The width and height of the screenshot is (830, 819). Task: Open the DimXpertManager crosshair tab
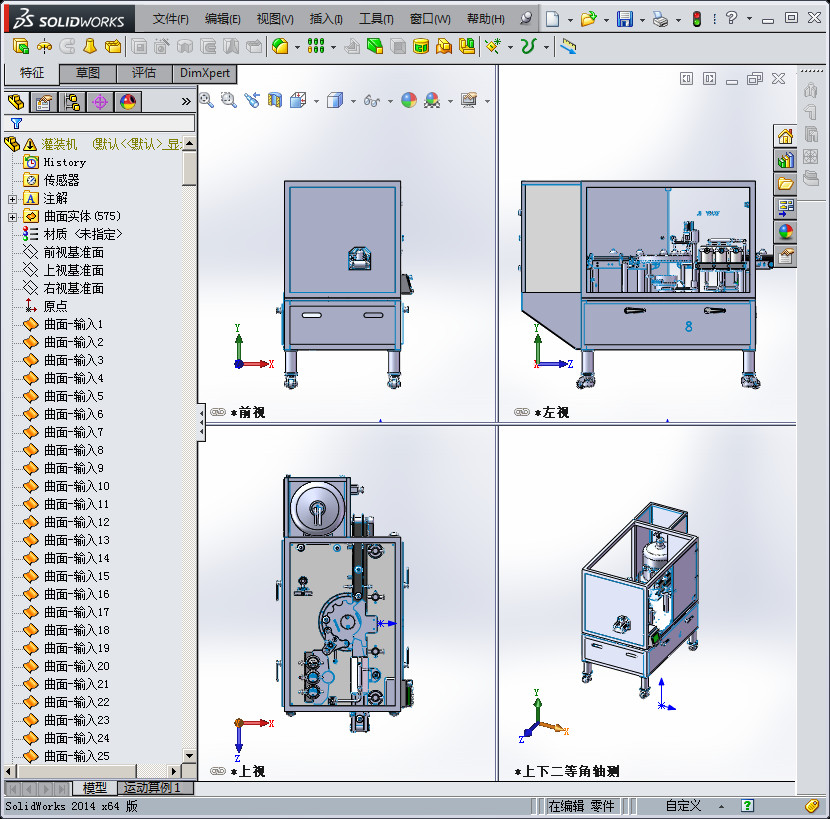tap(100, 102)
